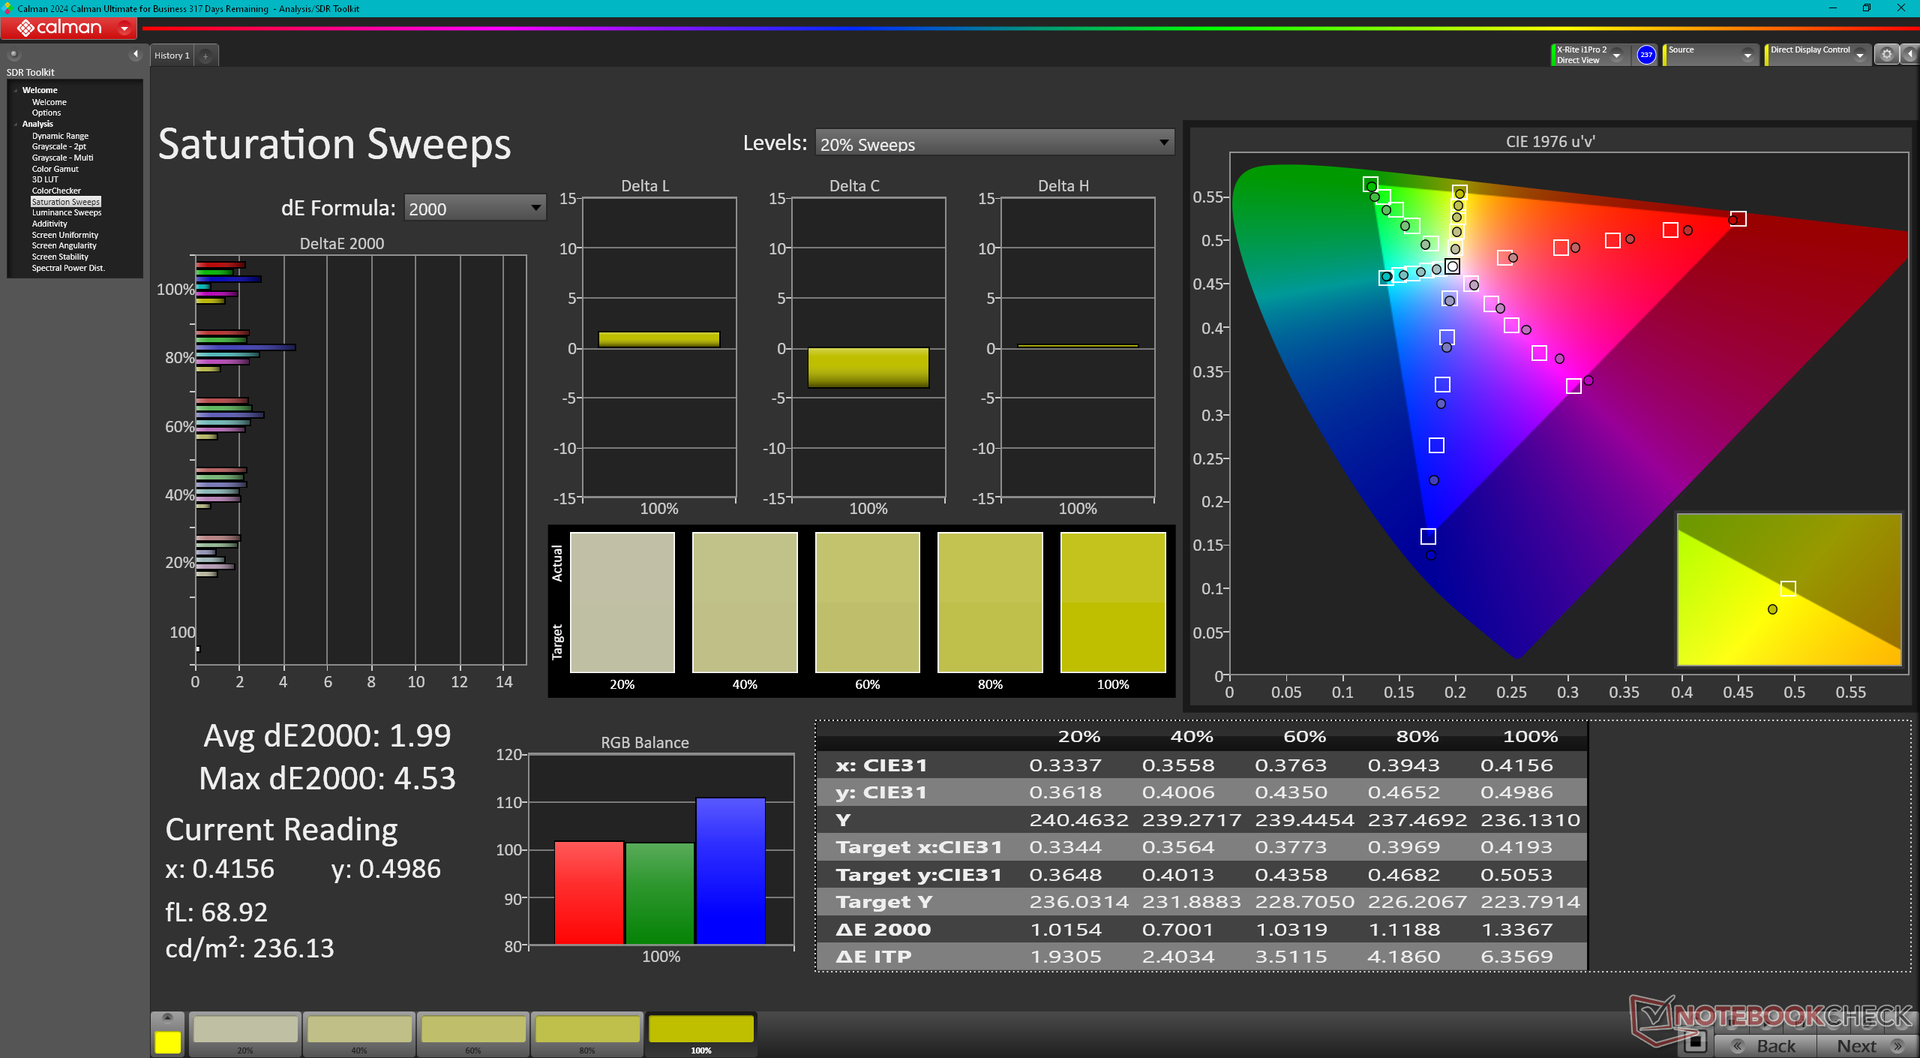The width and height of the screenshot is (1920, 1058).
Task: Open the Calman logo main menu
Action: pyautogui.click(x=70, y=28)
